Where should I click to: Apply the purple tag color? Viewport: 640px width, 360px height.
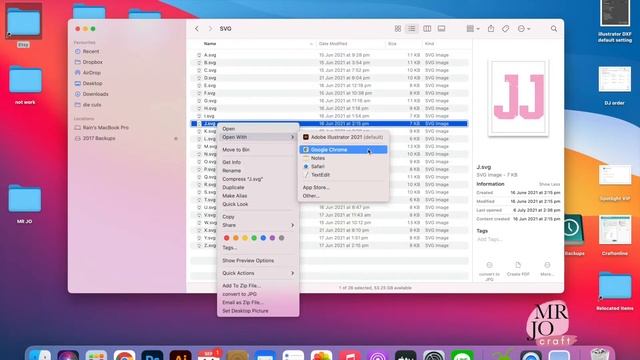click(272, 238)
